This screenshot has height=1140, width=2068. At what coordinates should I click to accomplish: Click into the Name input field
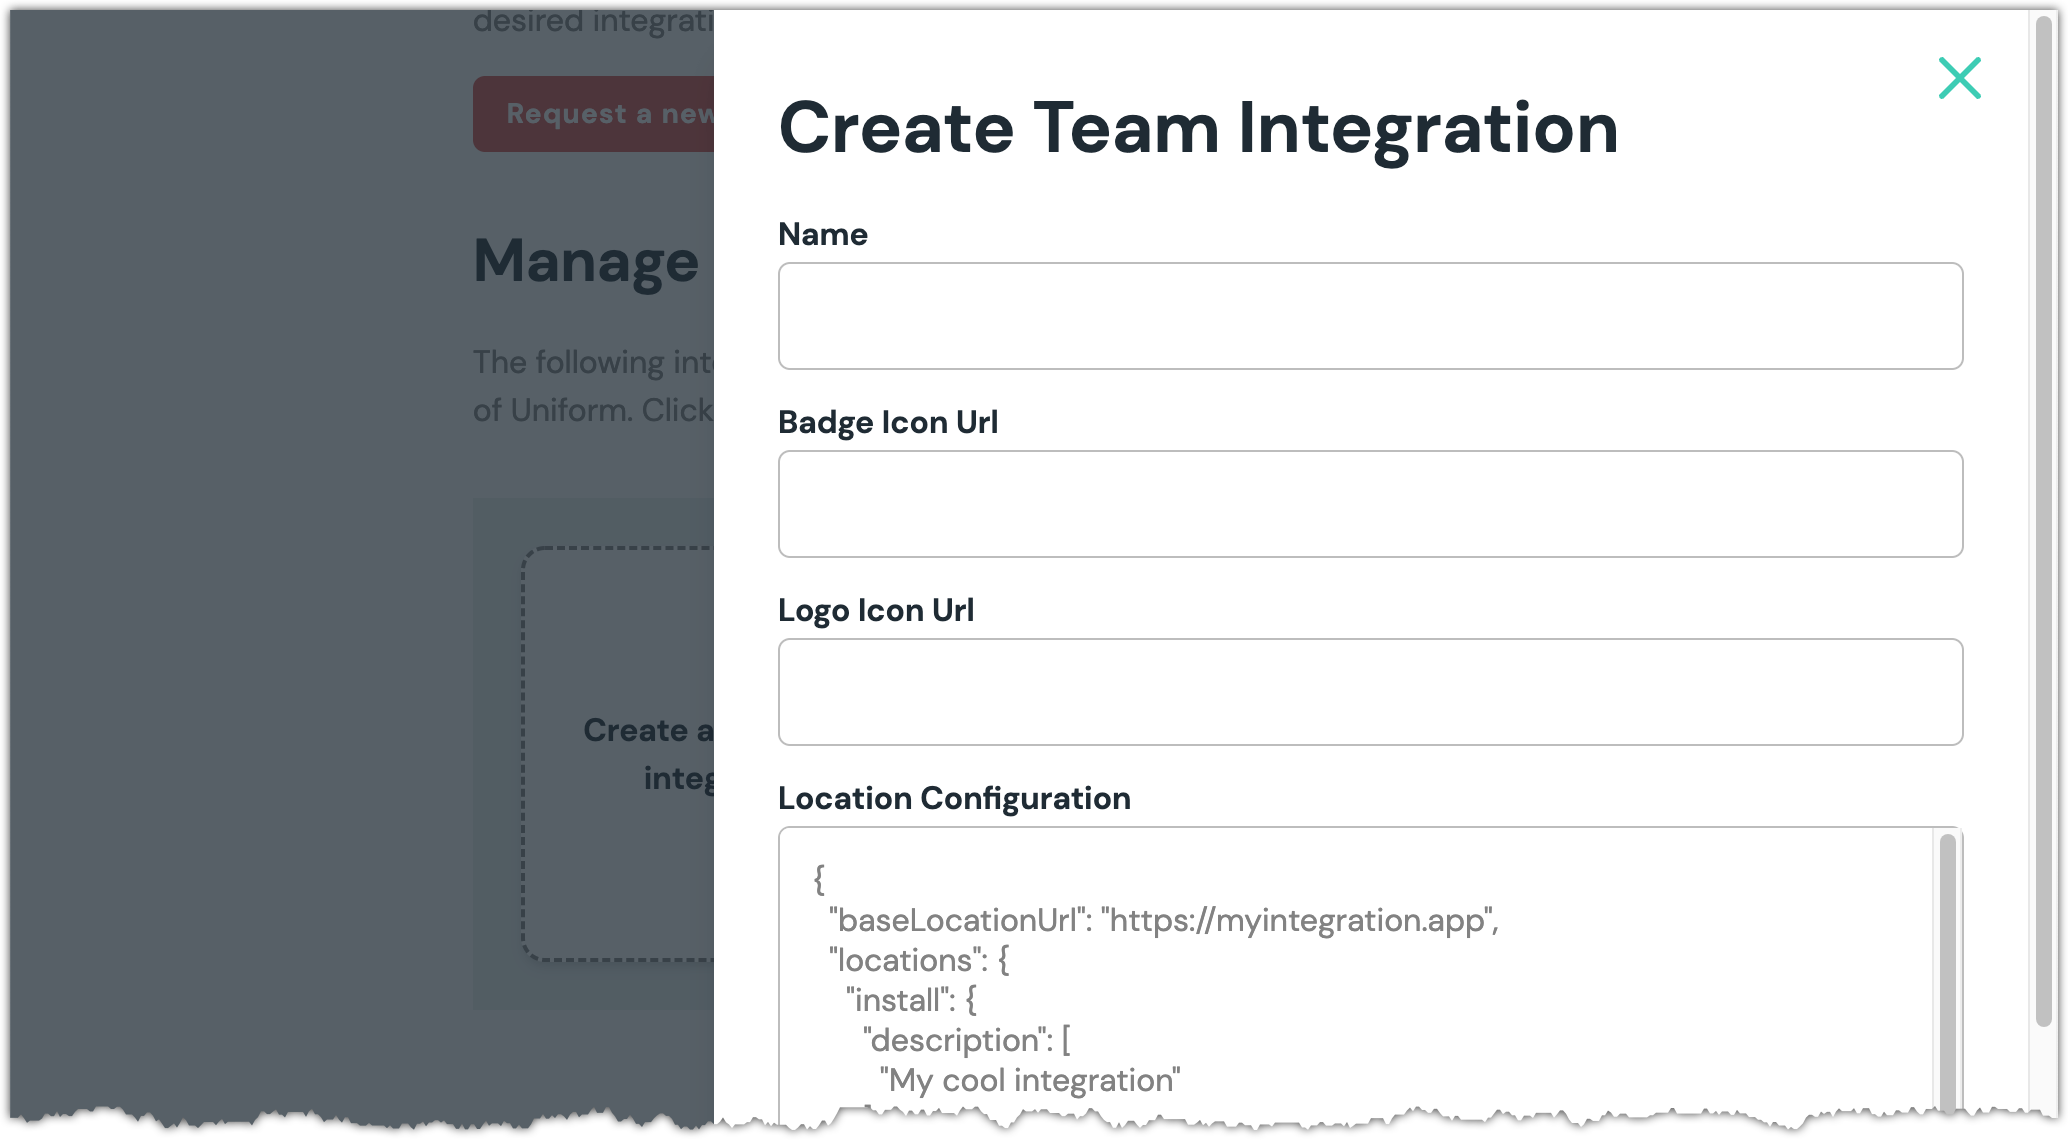pyautogui.click(x=1370, y=316)
